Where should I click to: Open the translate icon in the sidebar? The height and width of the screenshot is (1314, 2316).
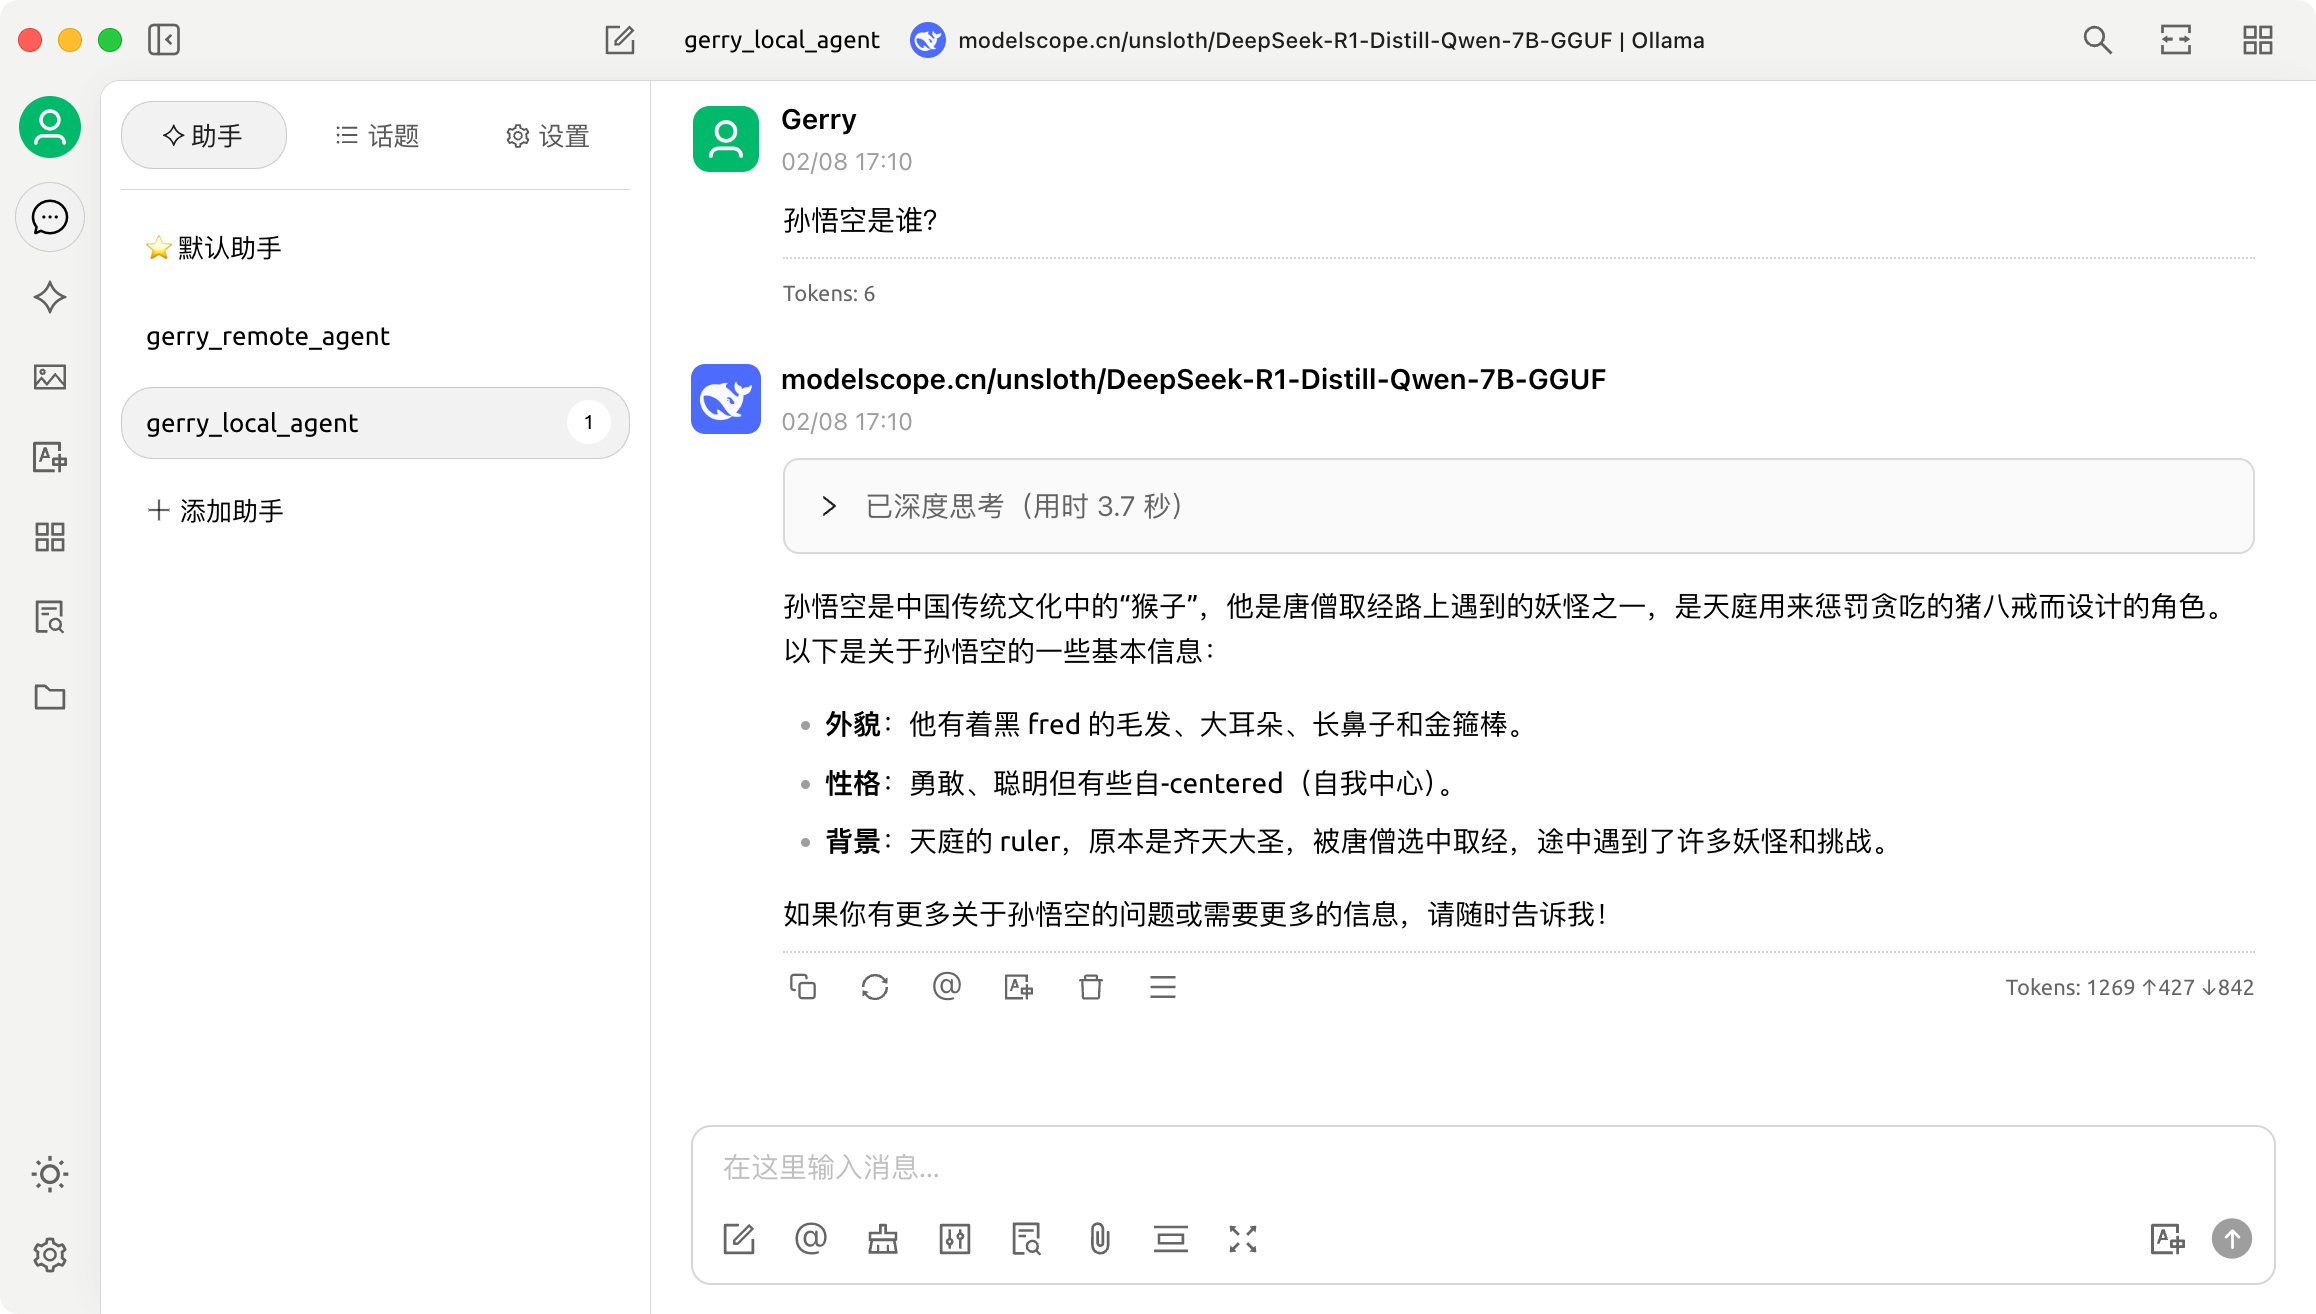point(49,457)
